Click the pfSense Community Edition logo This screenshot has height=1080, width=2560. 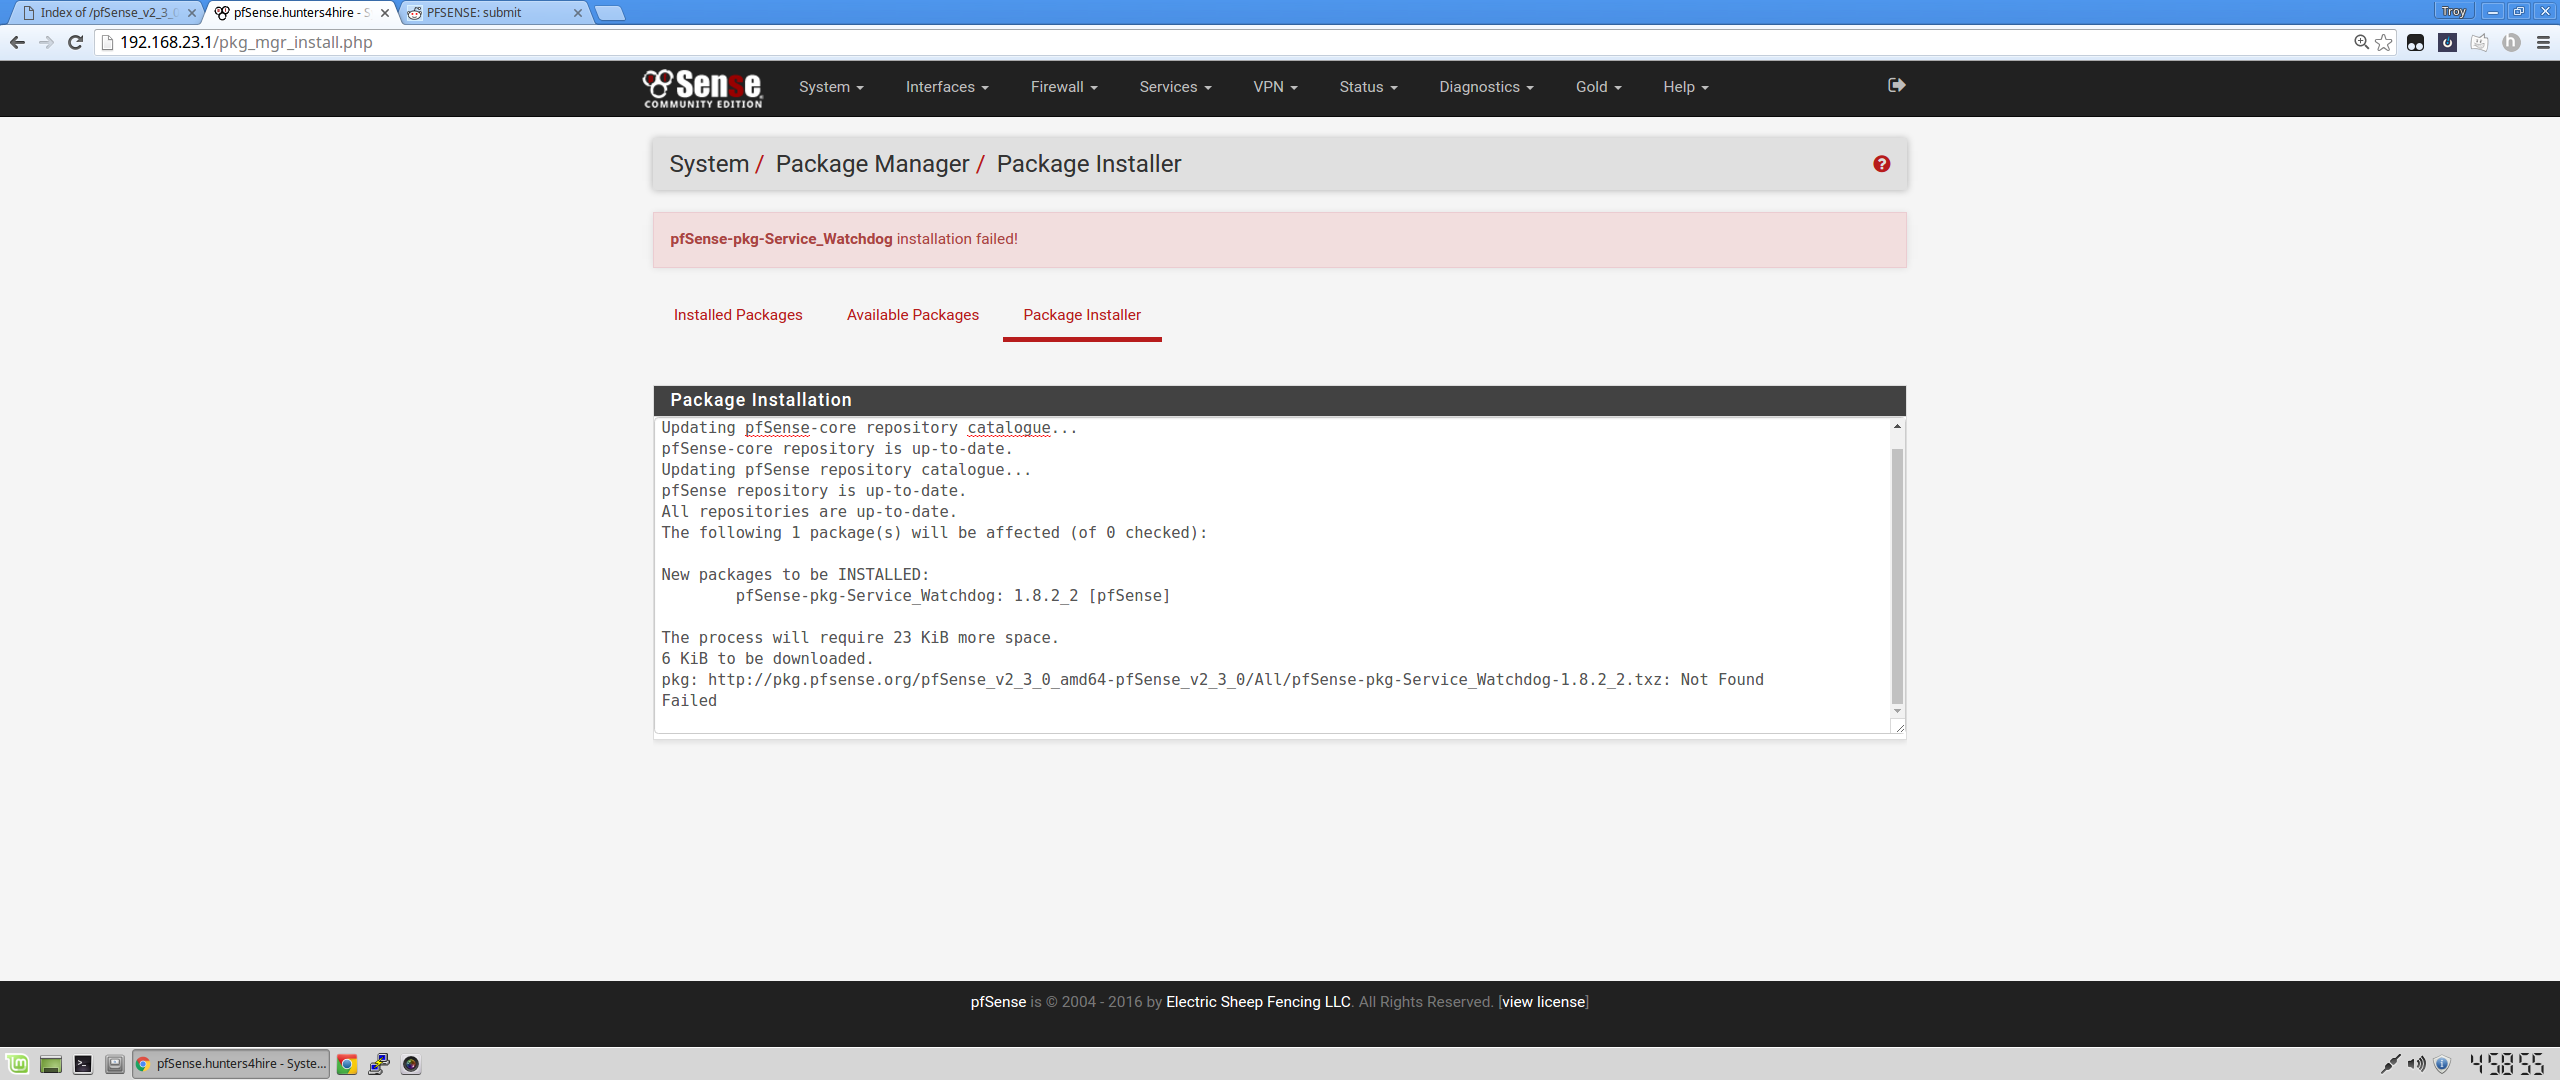(x=702, y=88)
